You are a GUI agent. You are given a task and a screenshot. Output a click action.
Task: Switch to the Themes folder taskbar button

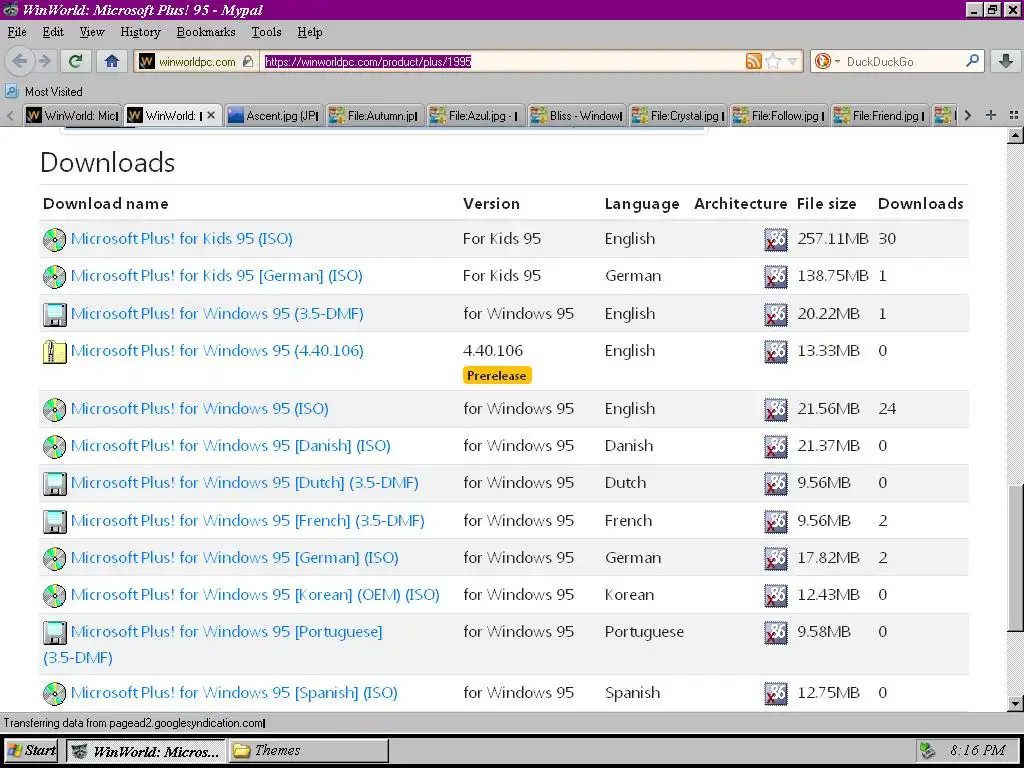(308, 750)
